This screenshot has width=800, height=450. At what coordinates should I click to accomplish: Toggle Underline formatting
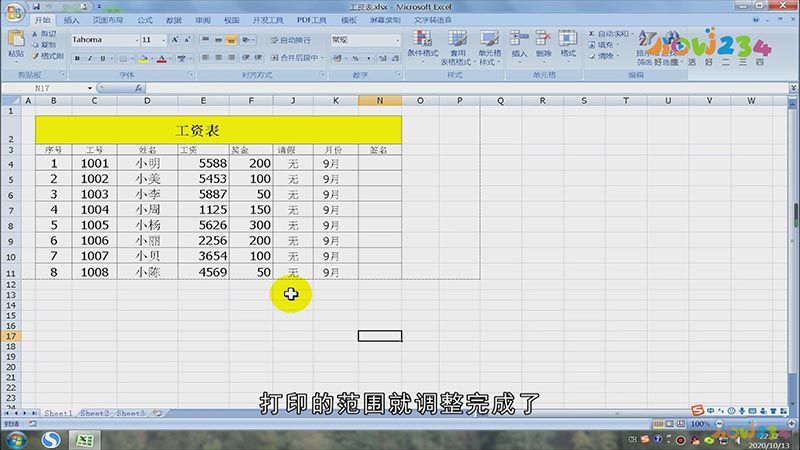[x=103, y=59]
